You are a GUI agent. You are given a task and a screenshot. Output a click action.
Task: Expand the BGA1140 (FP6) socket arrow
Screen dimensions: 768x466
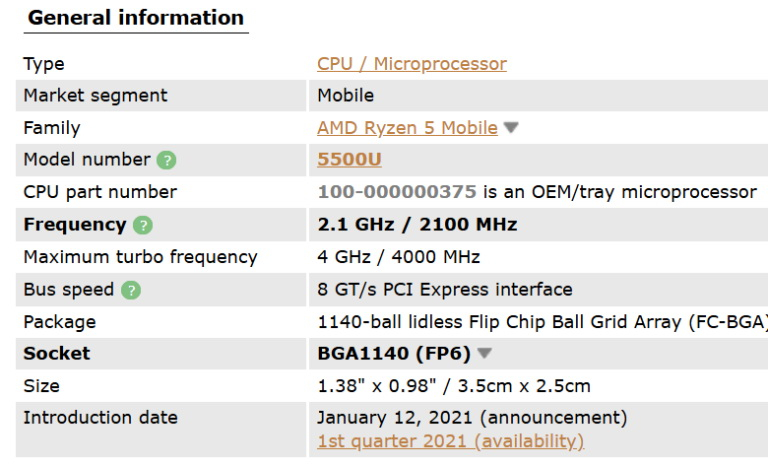point(485,353)
